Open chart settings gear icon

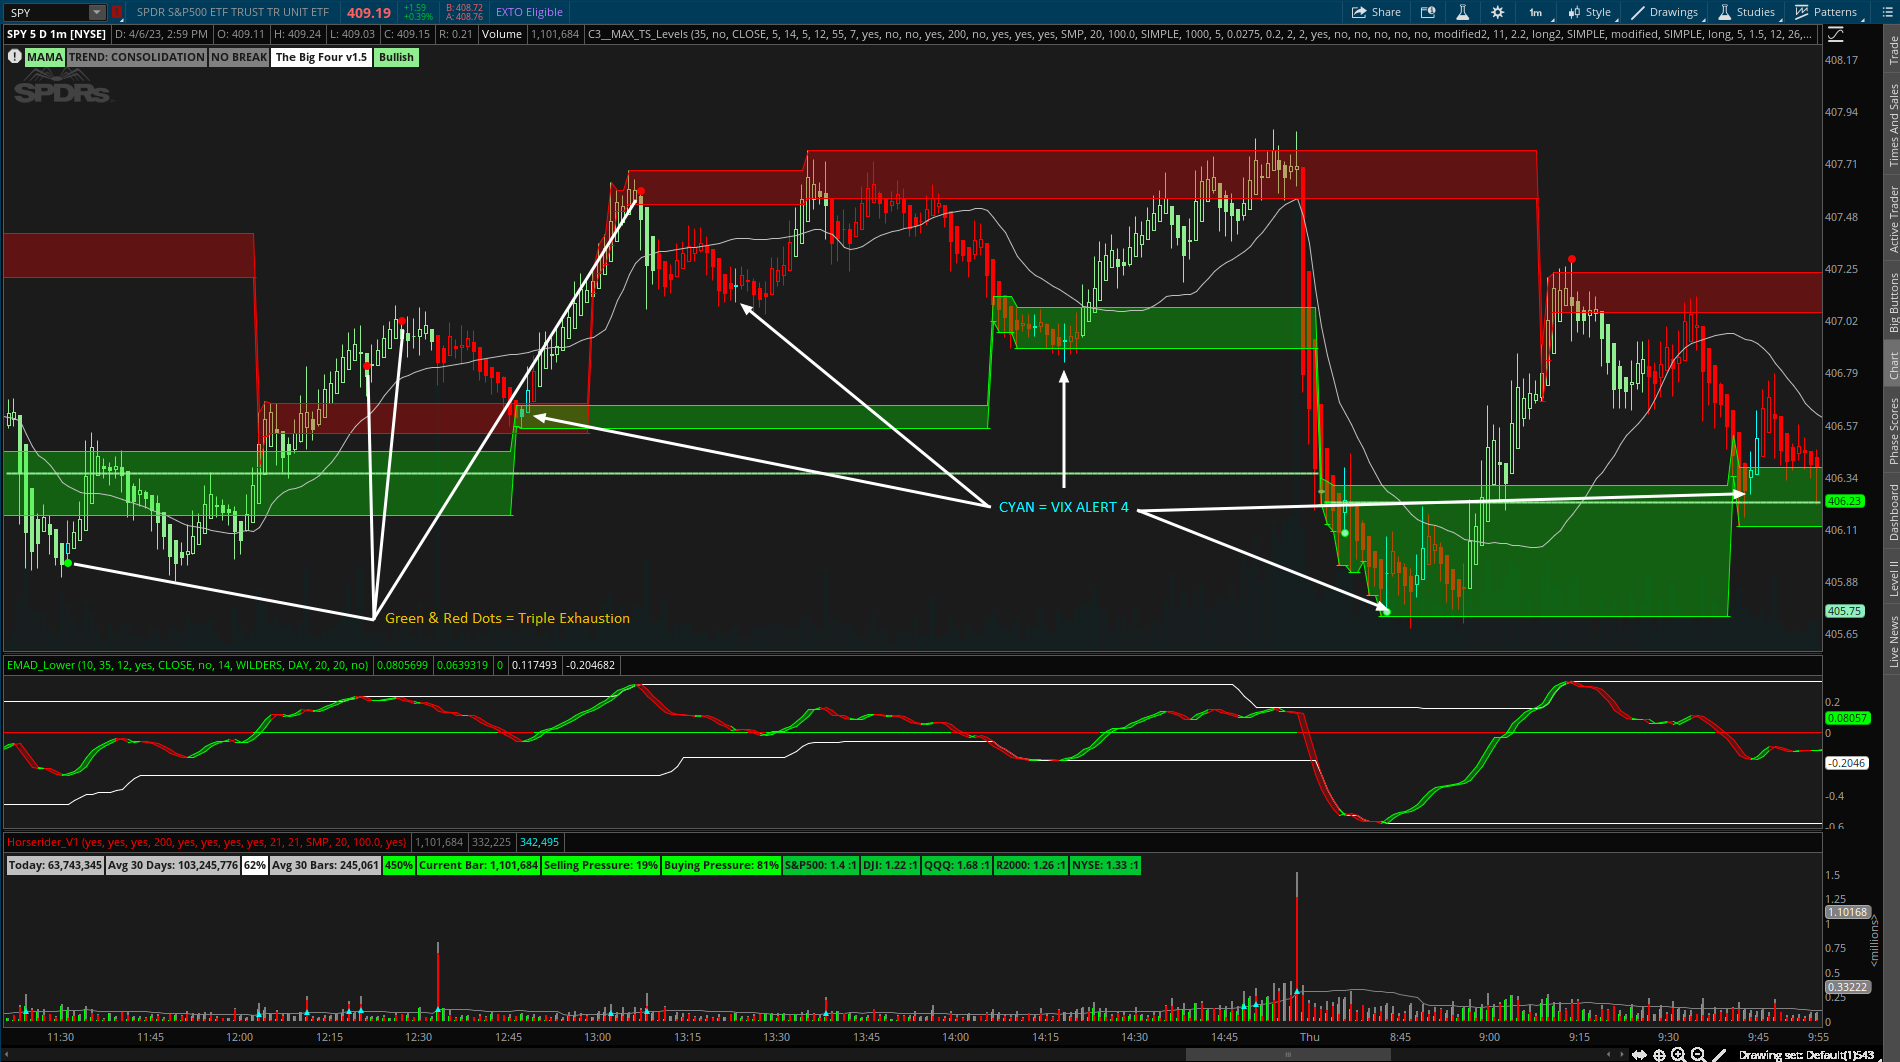coord(1497,12)
